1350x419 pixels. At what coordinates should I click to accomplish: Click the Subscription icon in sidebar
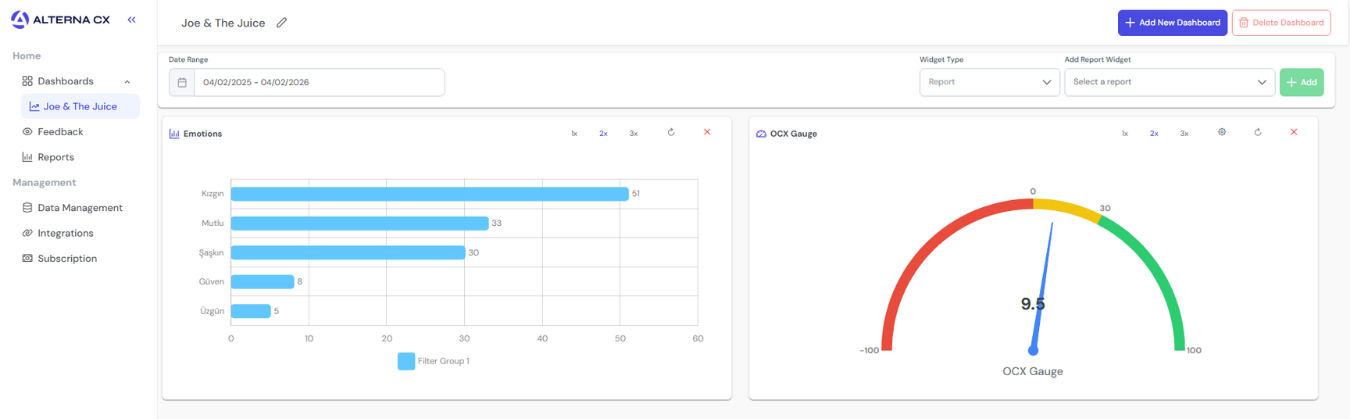tap(28, 258)
